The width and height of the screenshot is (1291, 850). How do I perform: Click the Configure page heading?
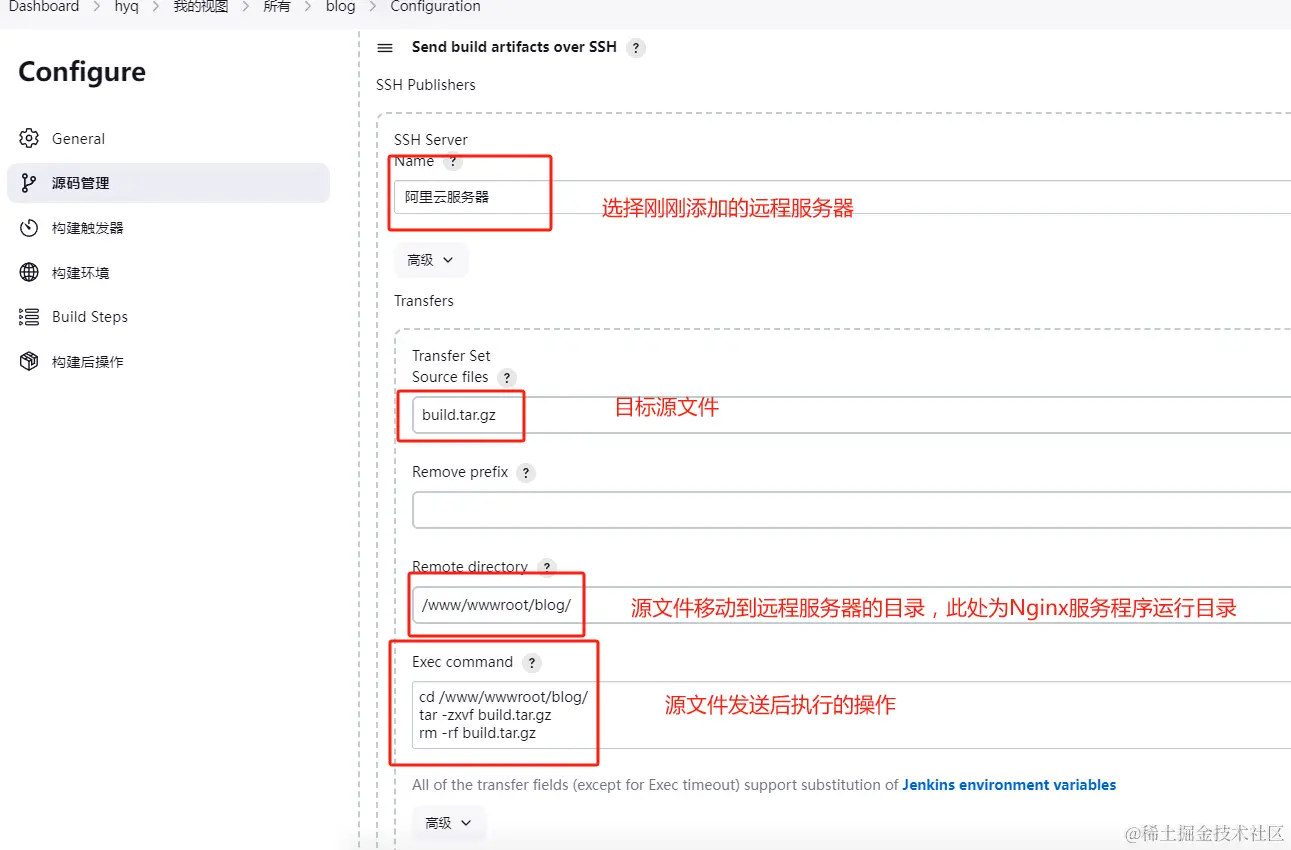[x=82, y=72]
